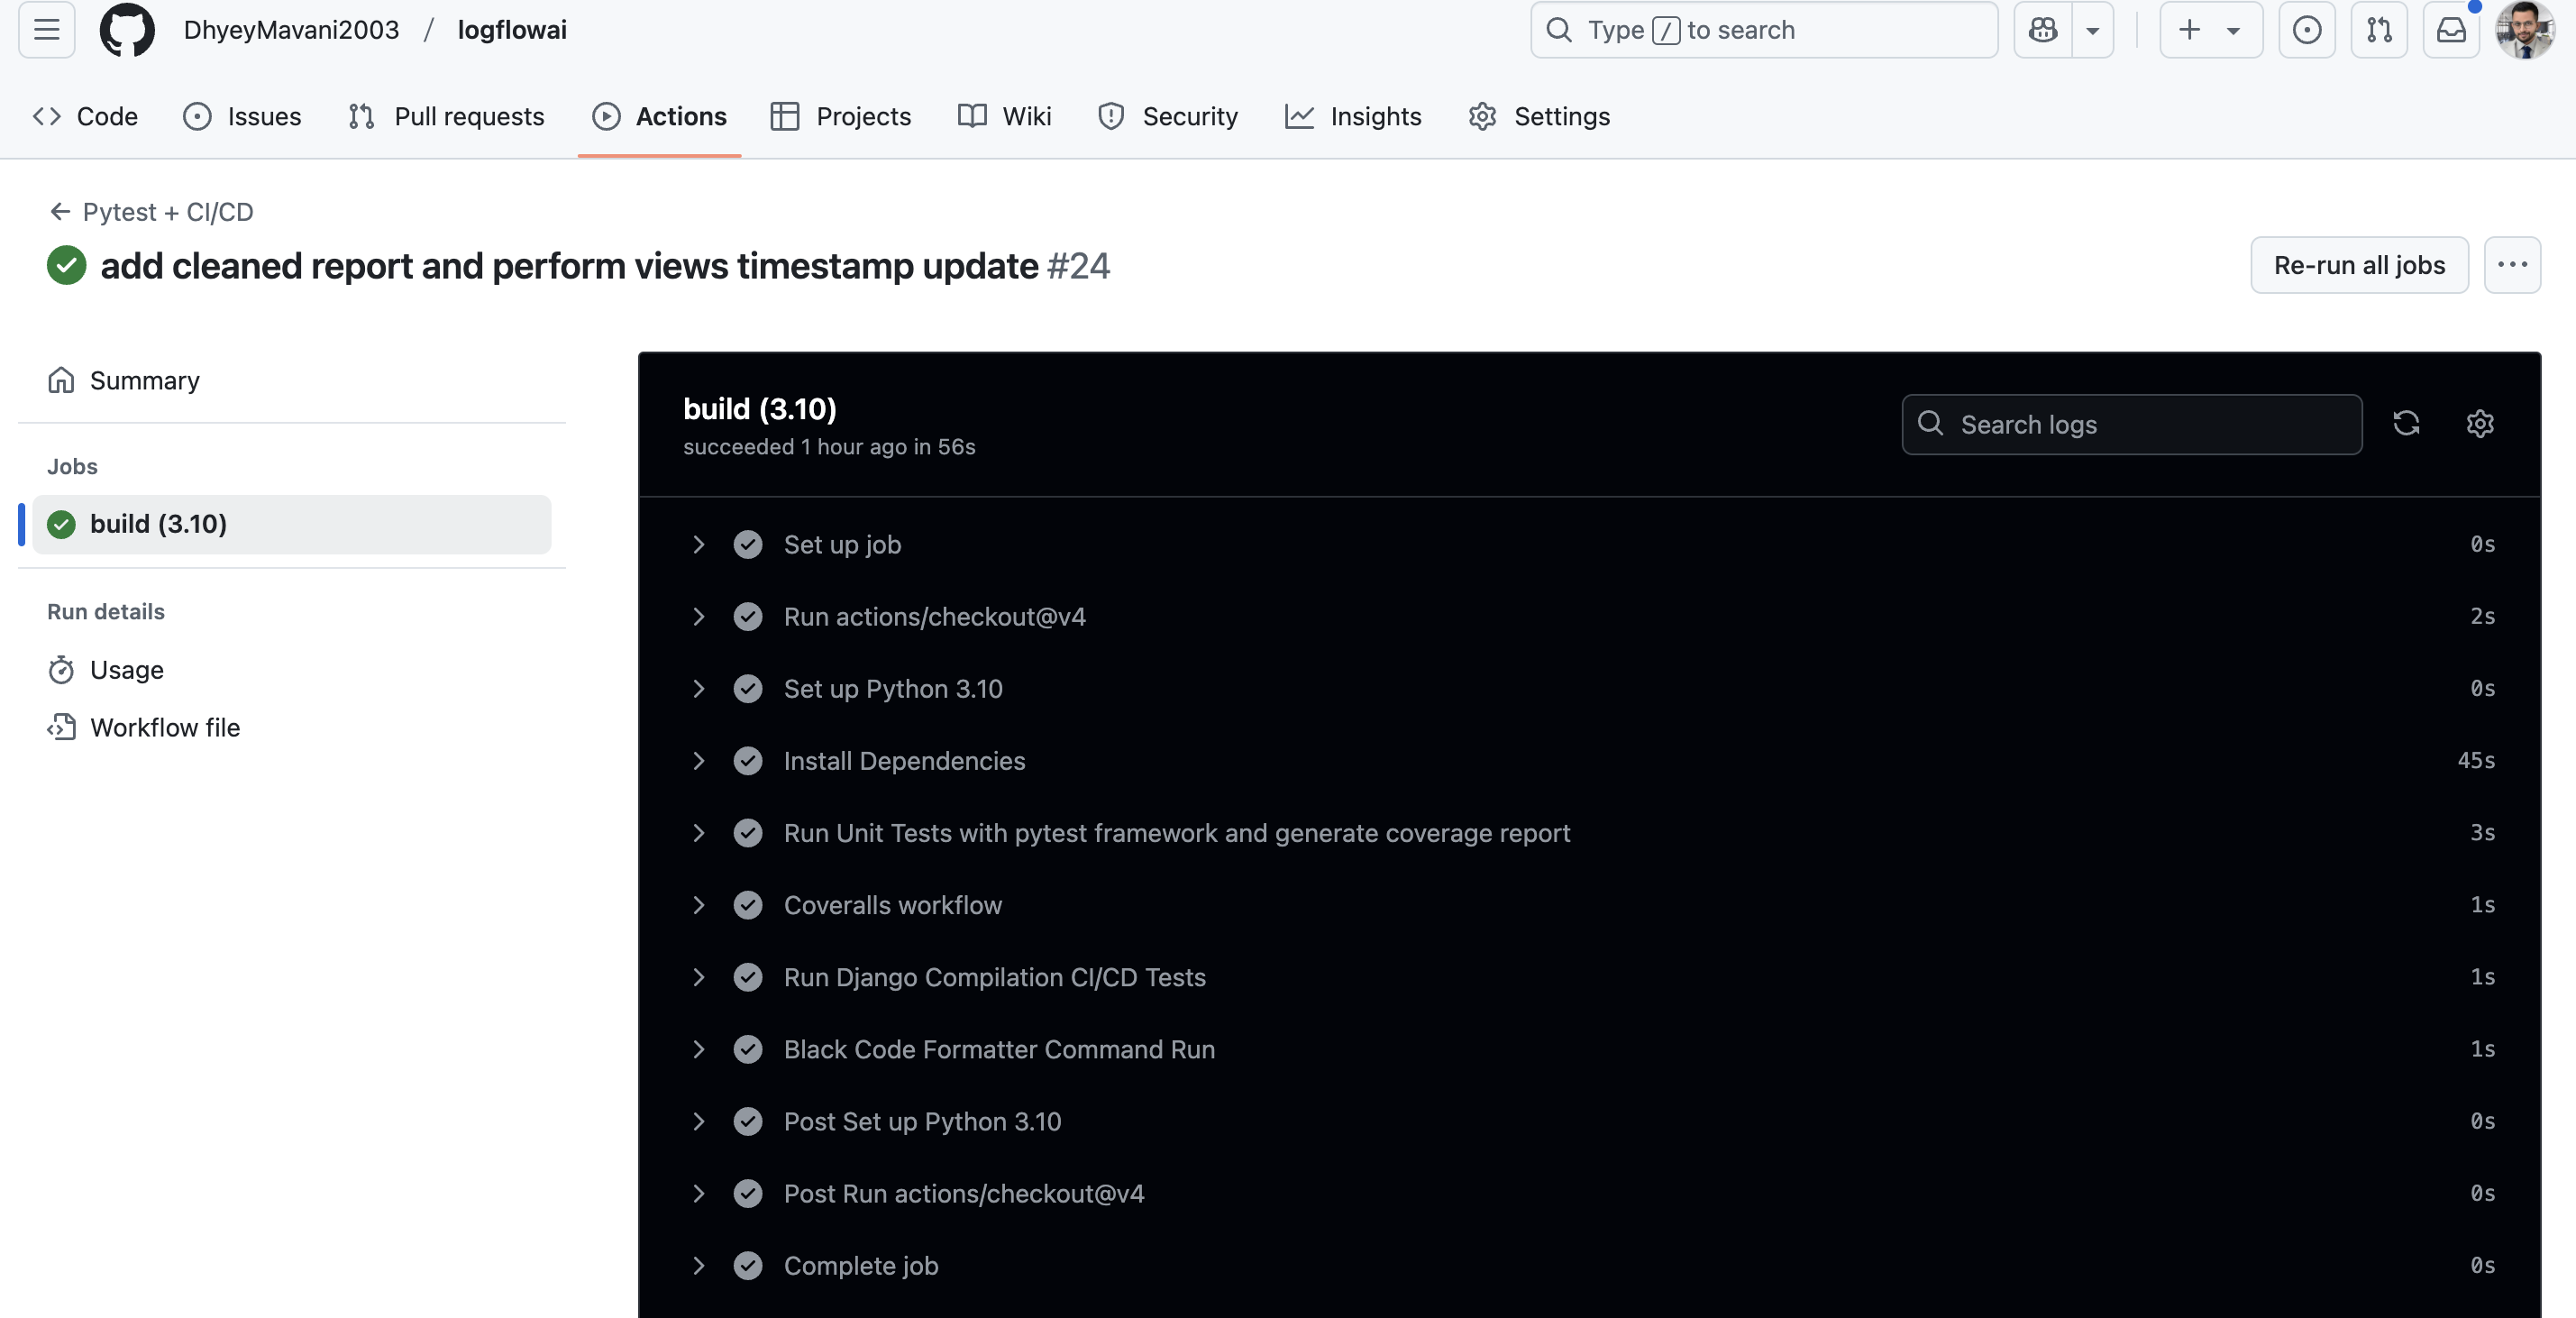Open the pull requests header icon
2576x1318 pixels.
2378,30
